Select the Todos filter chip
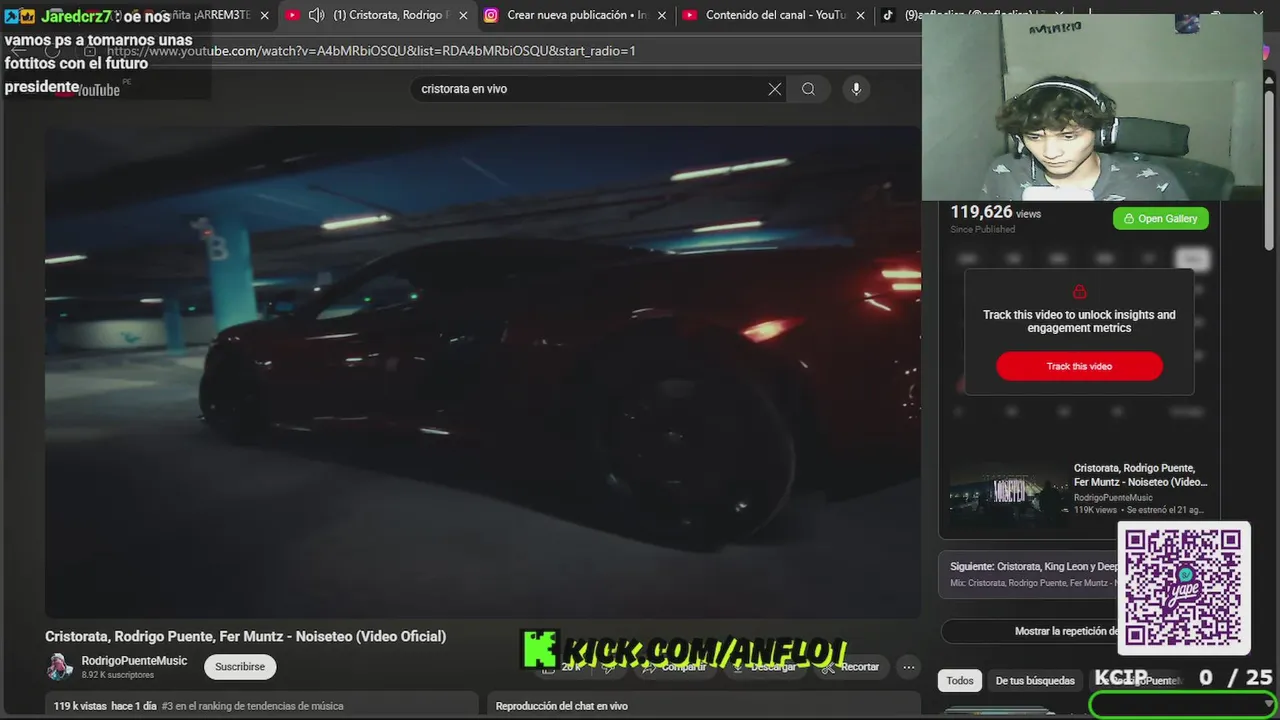Screen dimensions: 1280x720 pos(960,681)
